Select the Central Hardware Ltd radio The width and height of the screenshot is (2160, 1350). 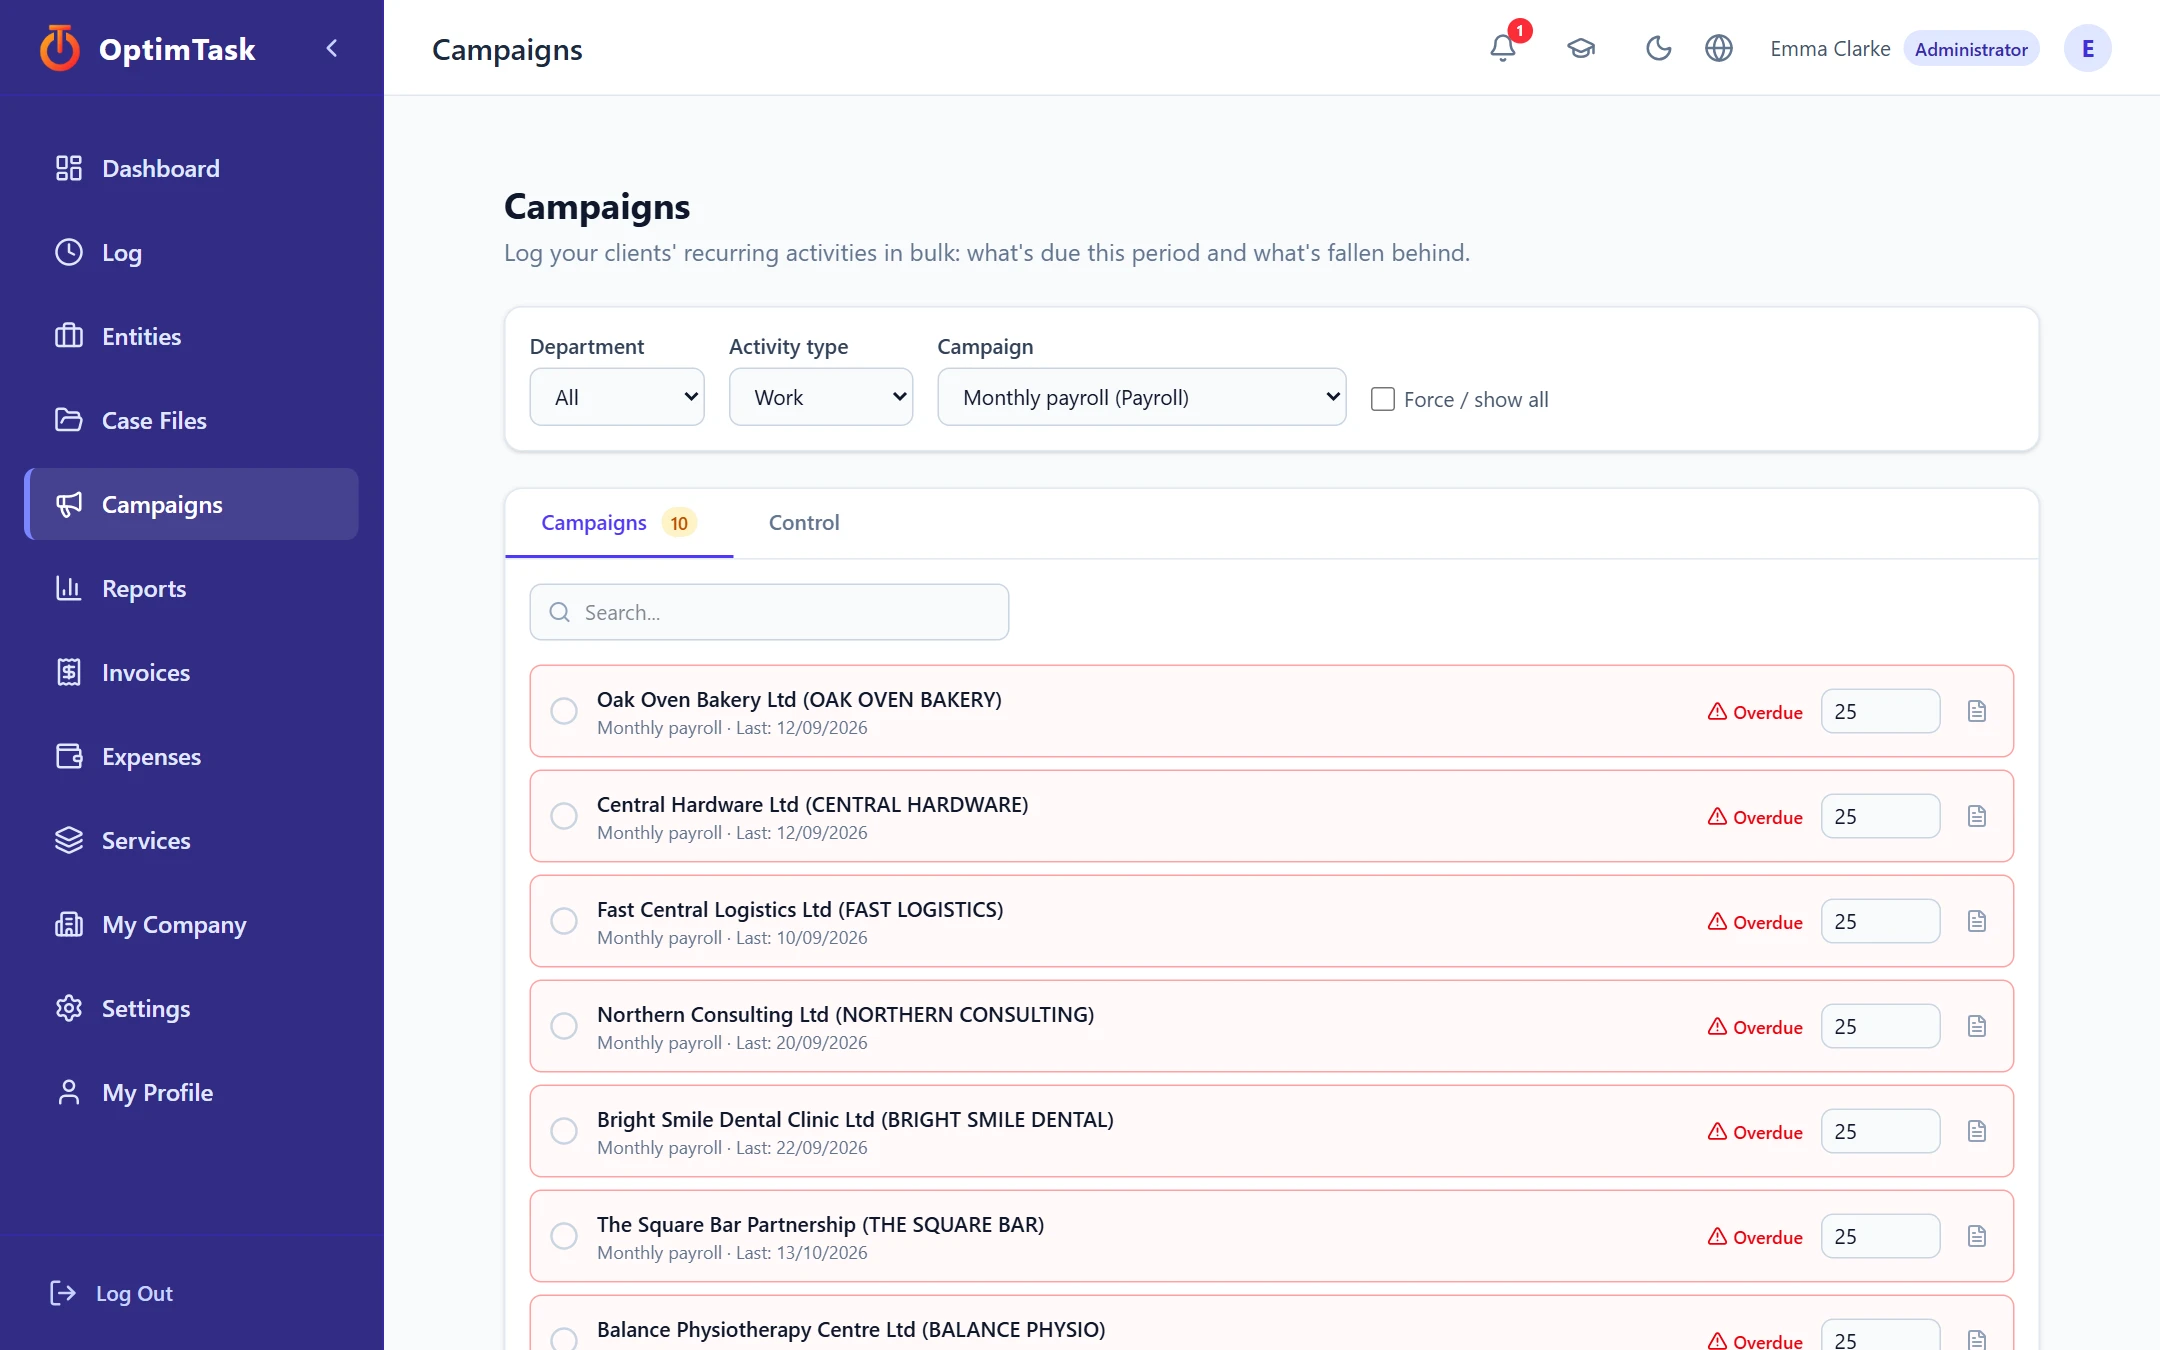coord(564,816)
